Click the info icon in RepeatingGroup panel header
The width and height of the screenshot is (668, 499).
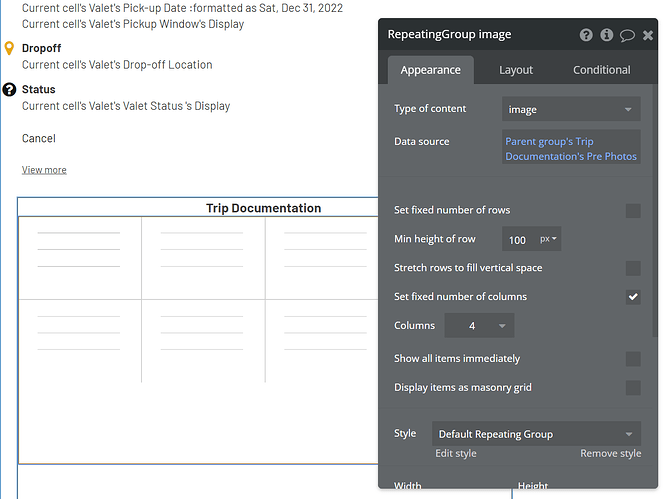coord(606,35)
